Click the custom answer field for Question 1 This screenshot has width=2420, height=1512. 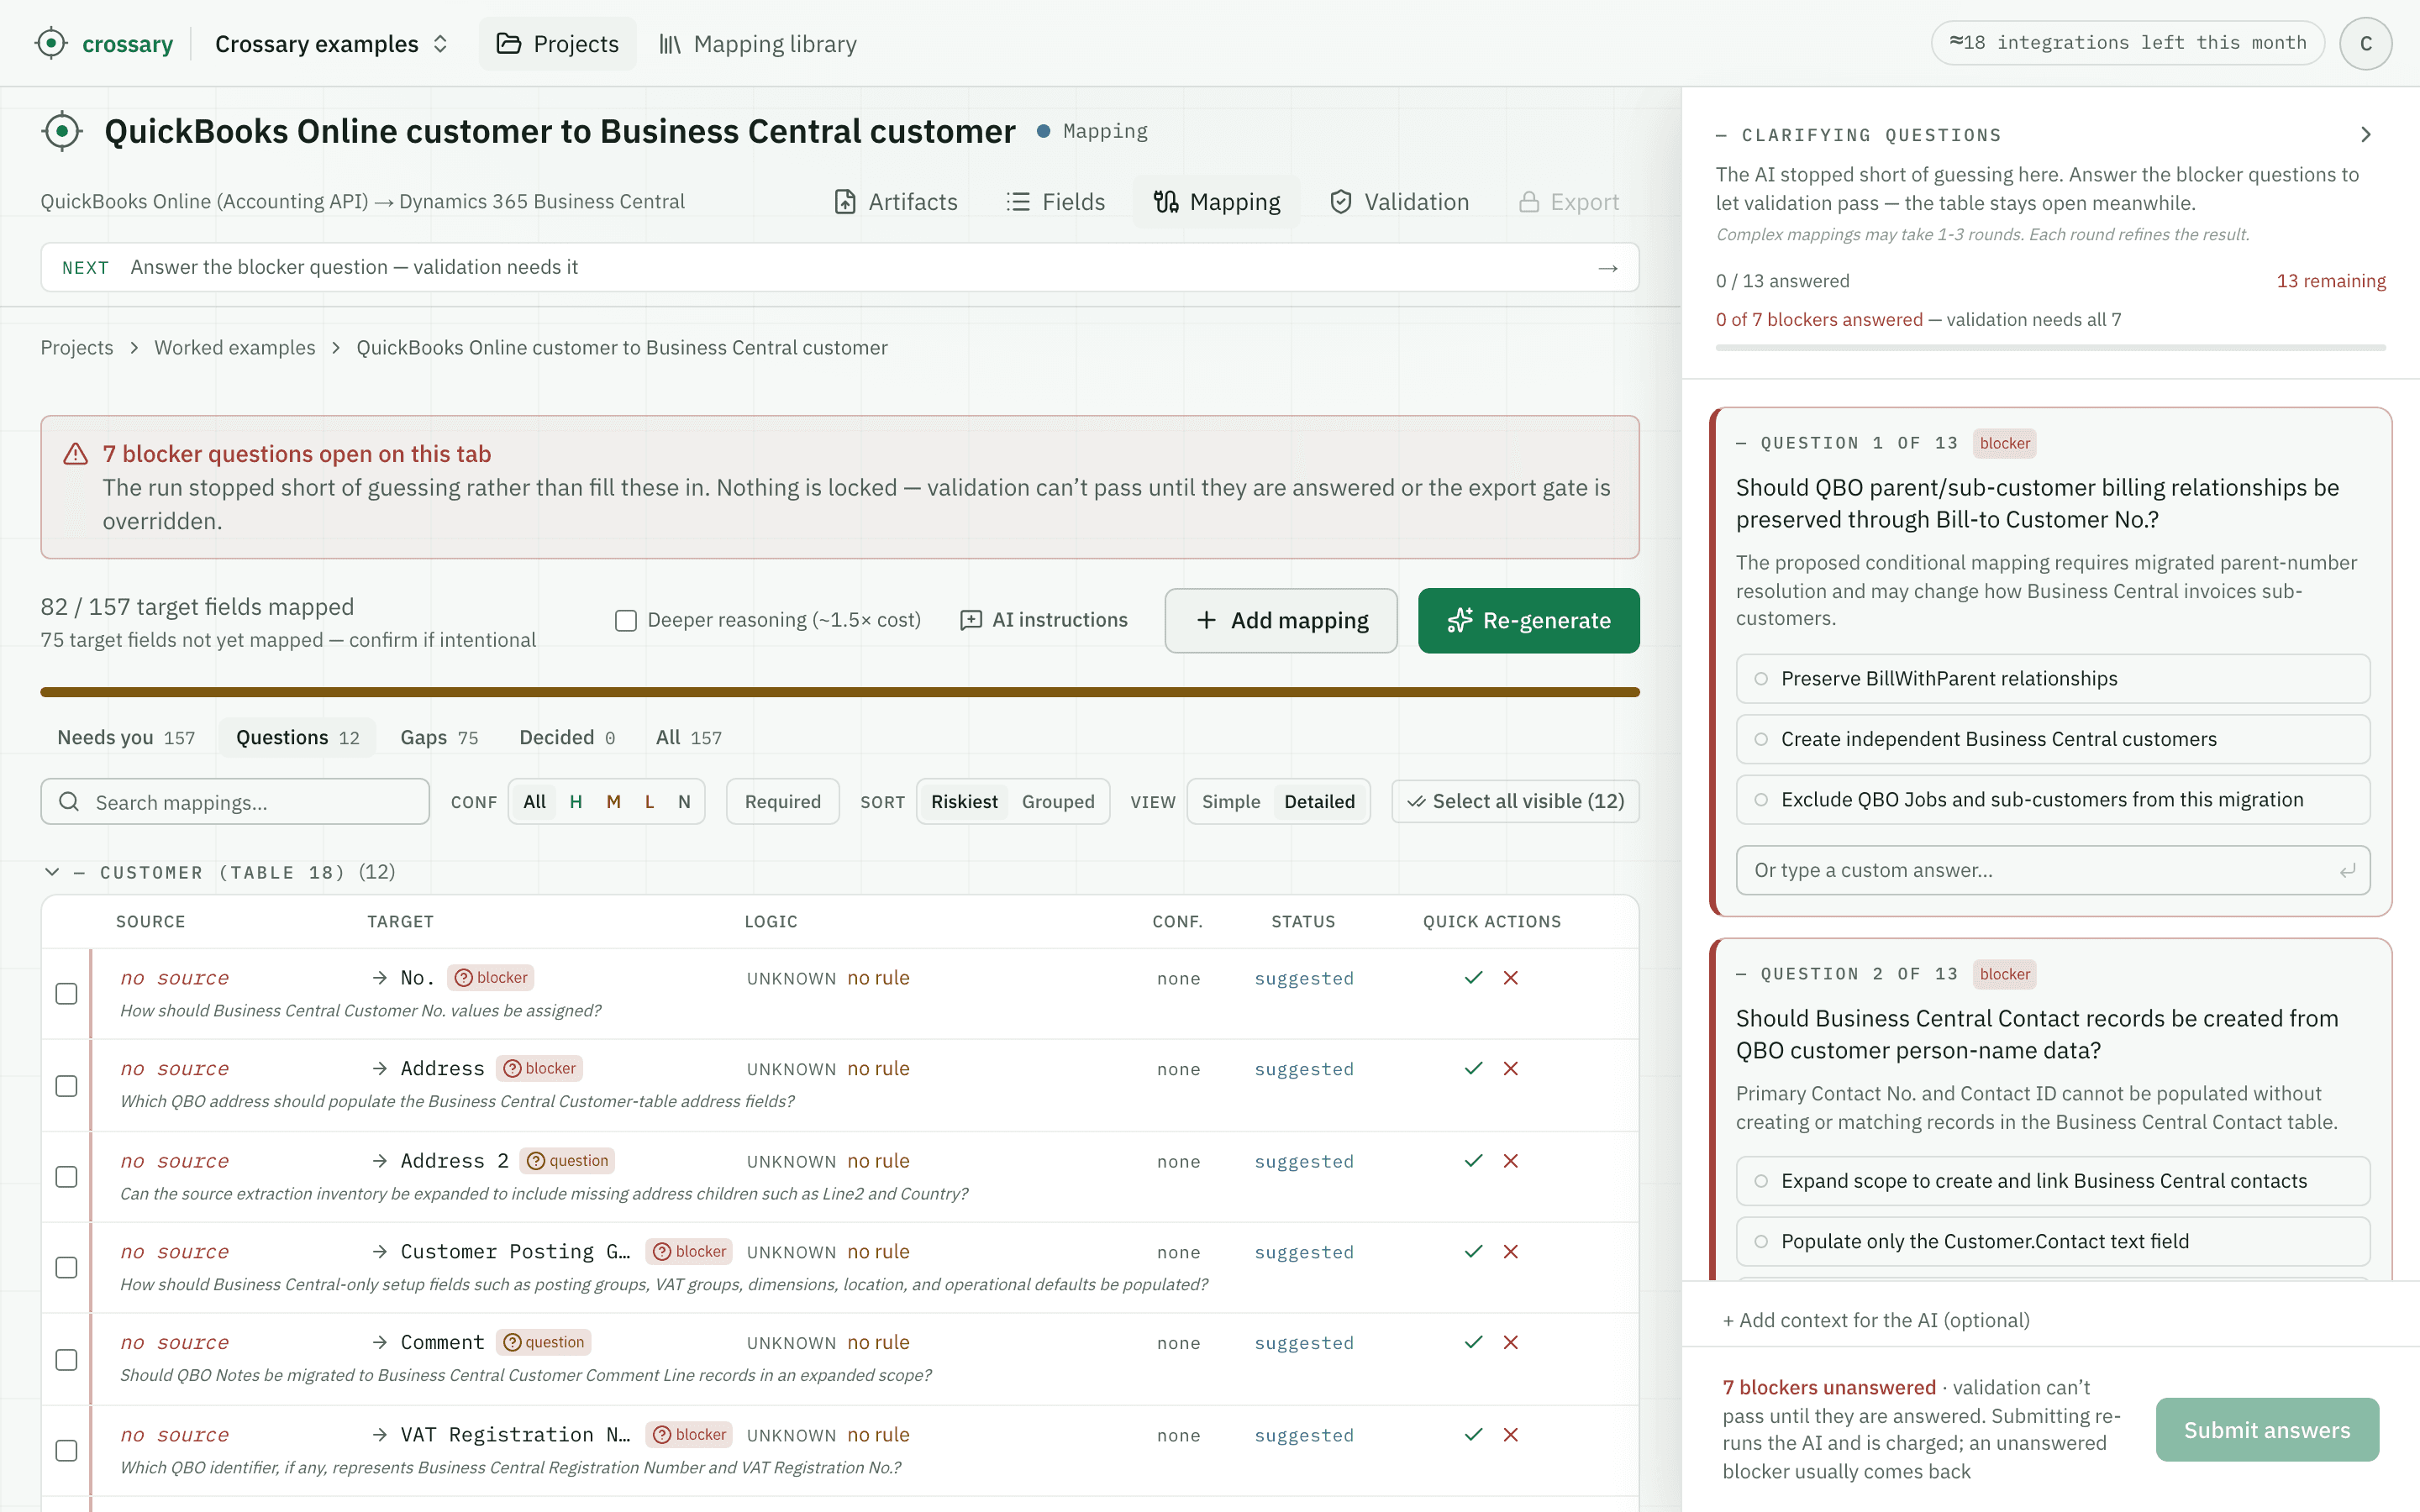click(x=2053, y=870)
